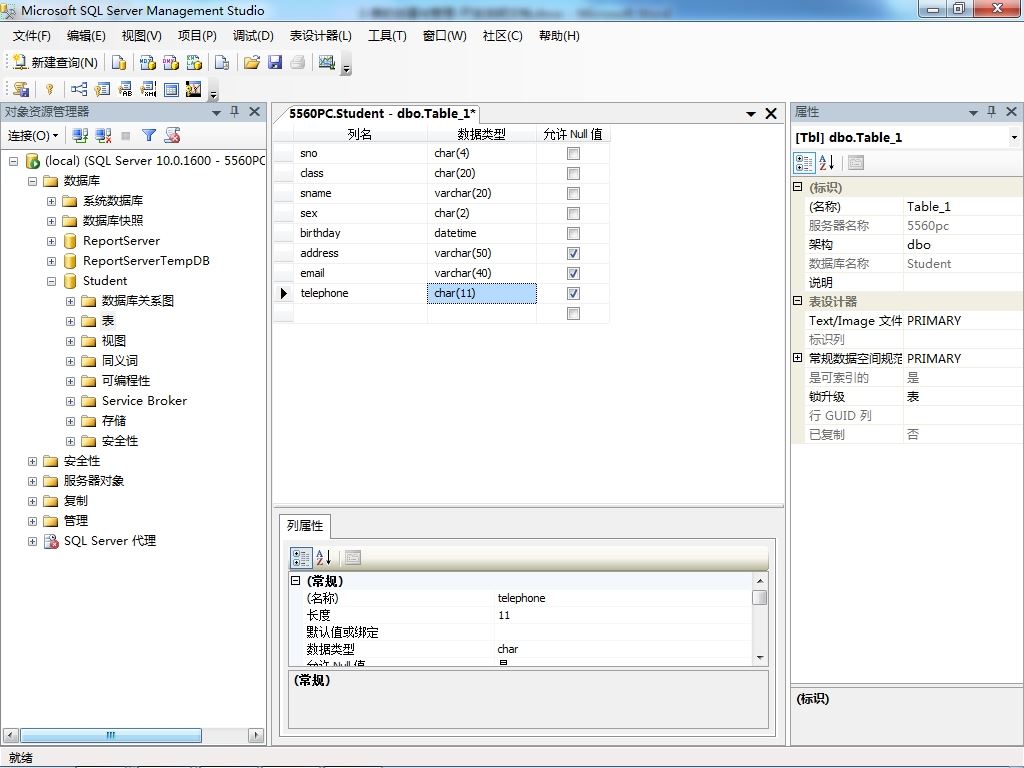Expand the ReportServer database node

[x=51, y=242]
